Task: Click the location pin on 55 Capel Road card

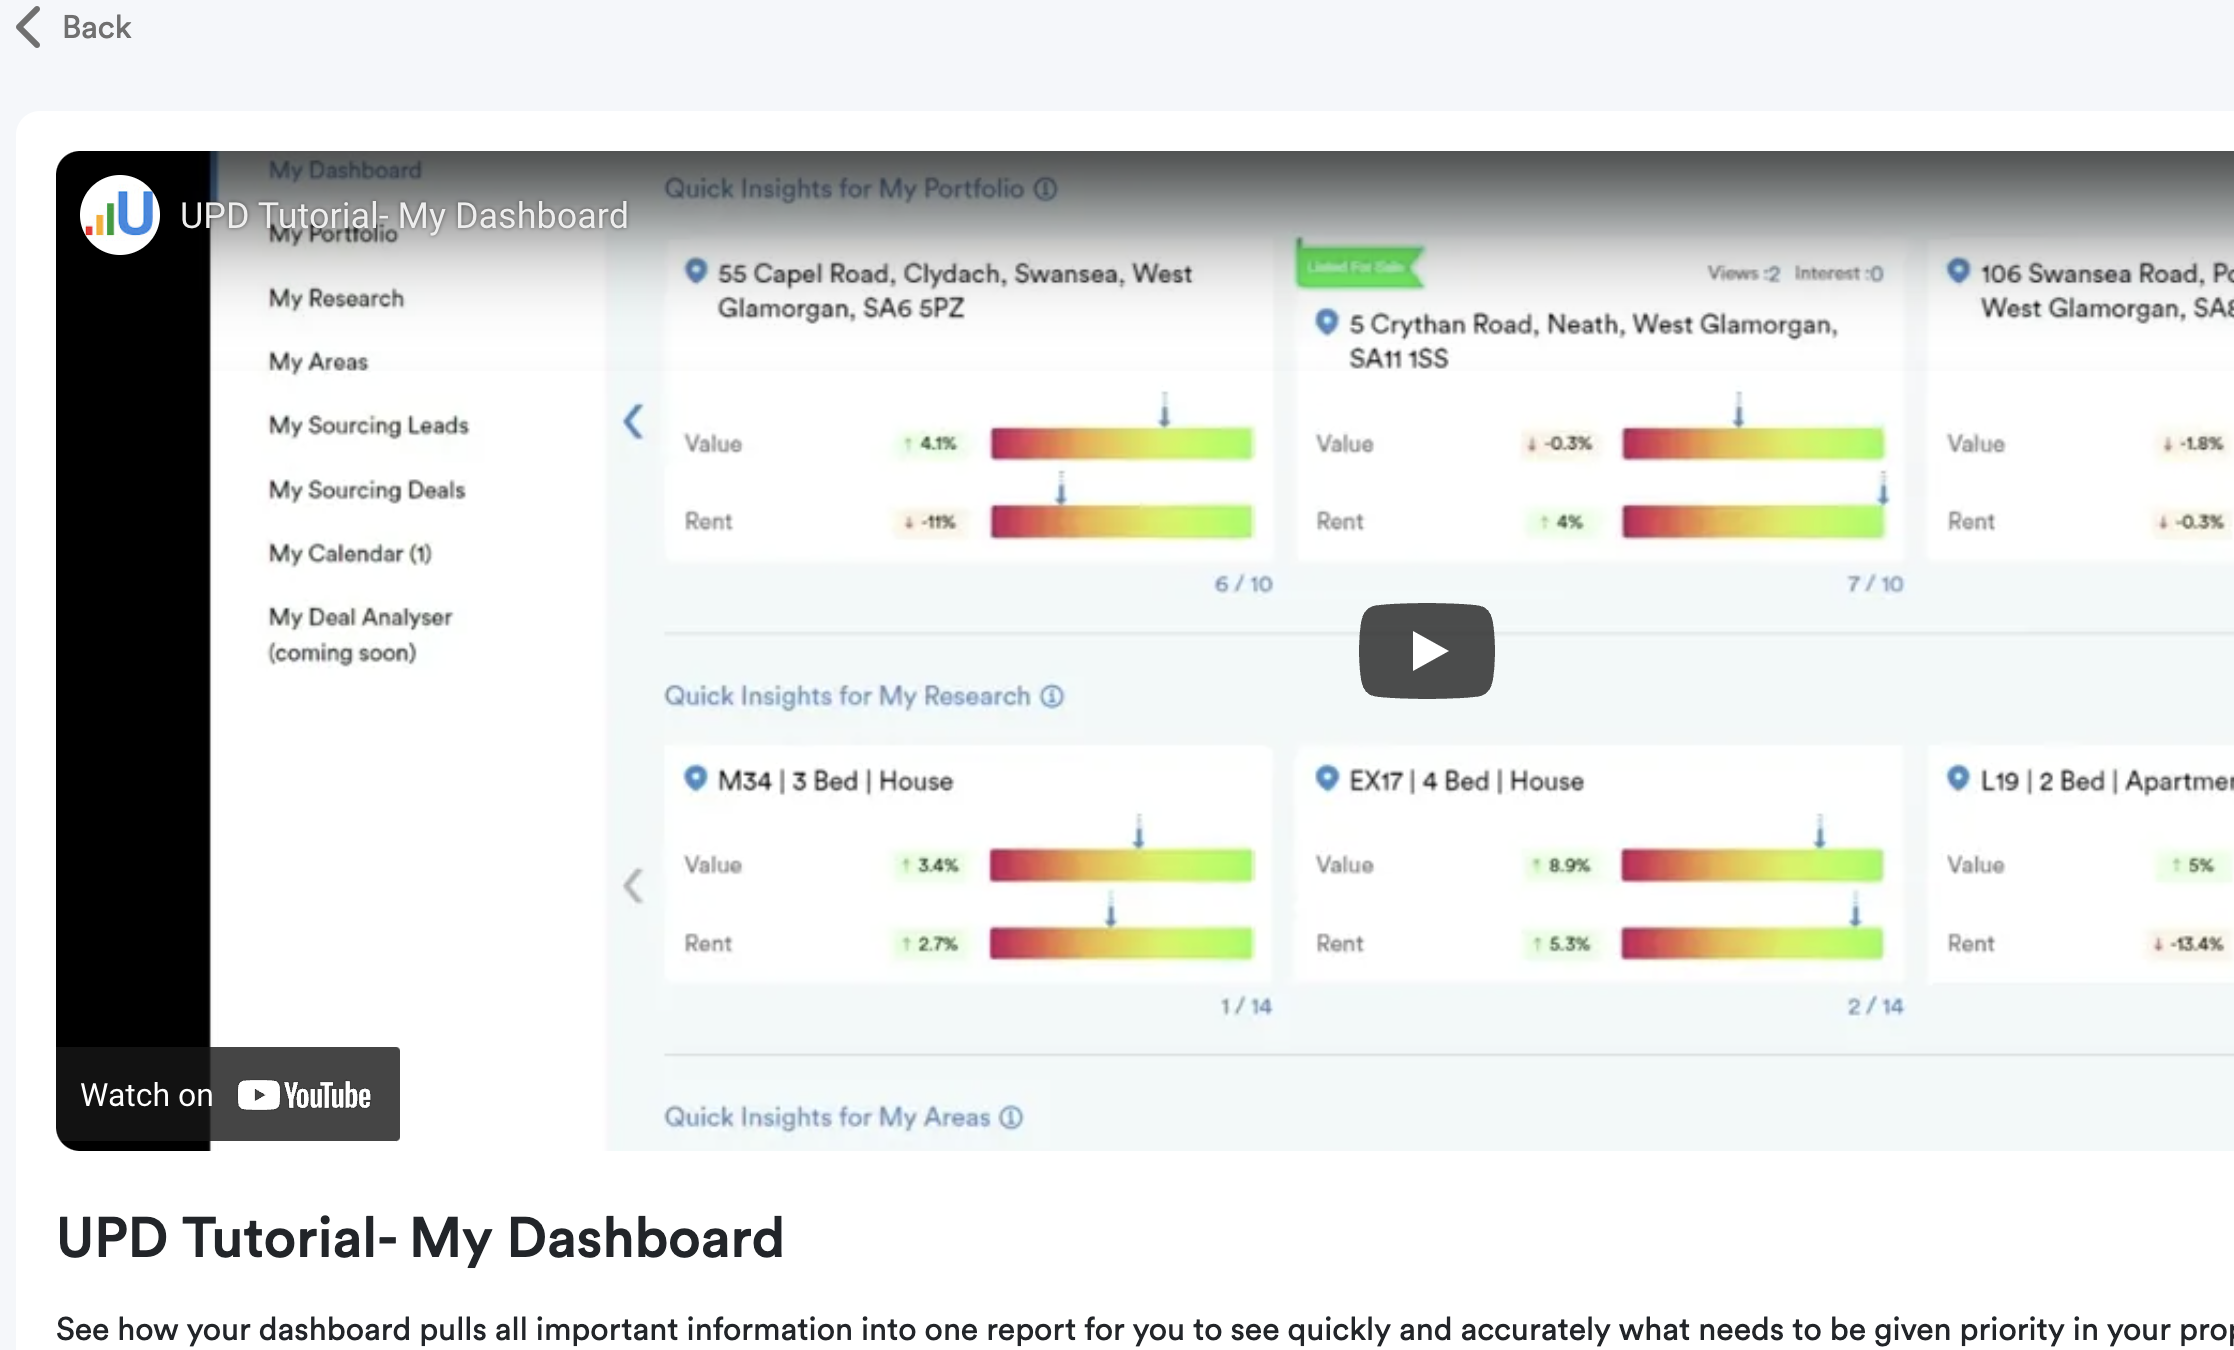Action: (x=695, y=270)
